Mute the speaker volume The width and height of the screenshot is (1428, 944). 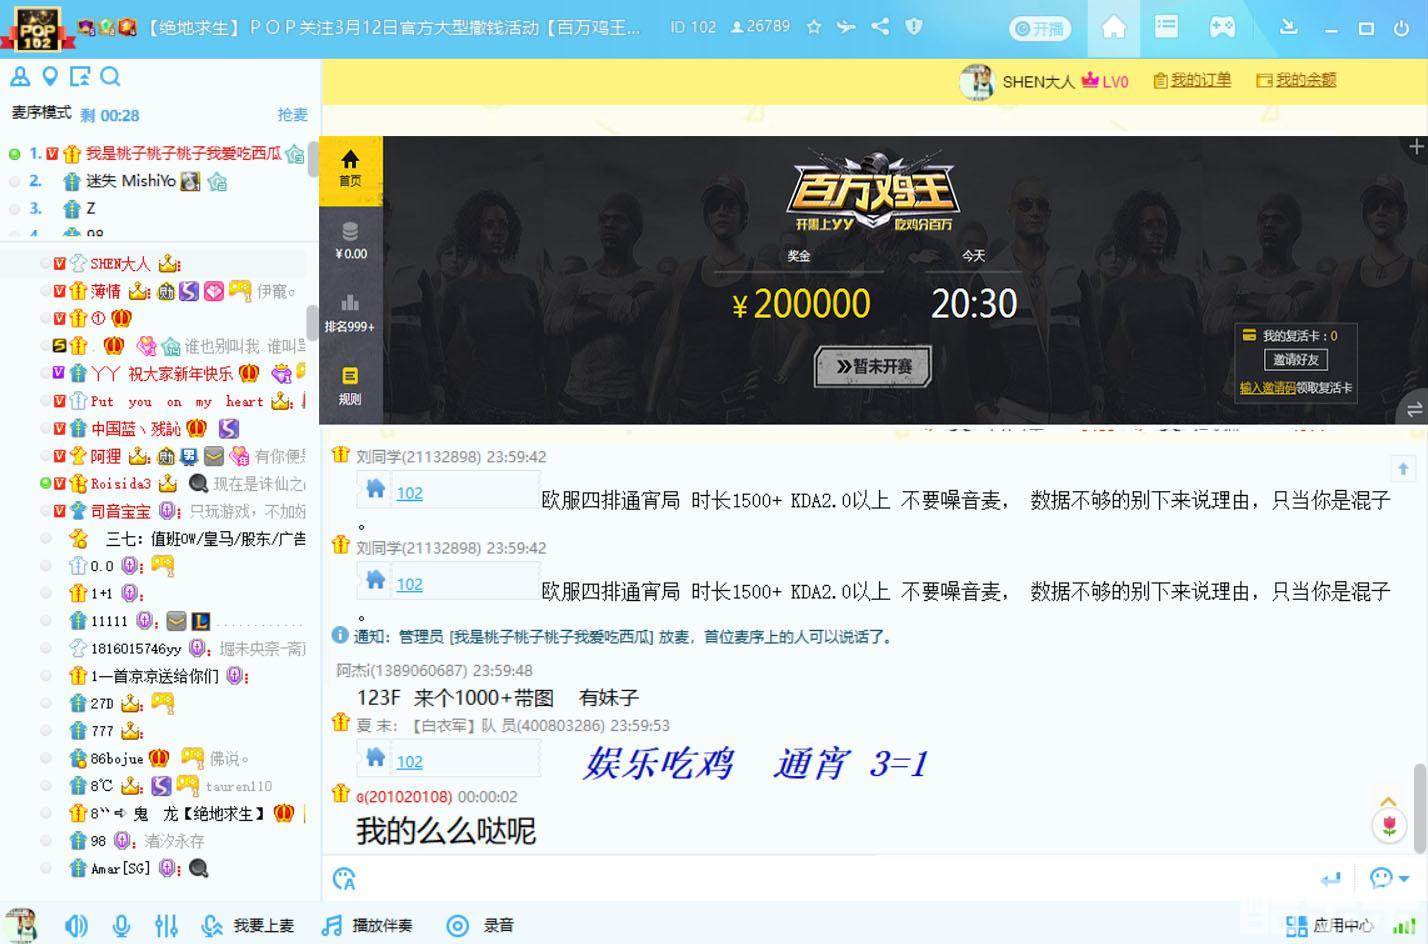(76, 926)
